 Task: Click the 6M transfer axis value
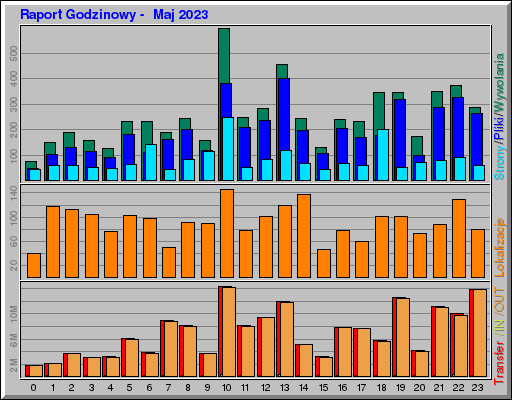[14, 340]
